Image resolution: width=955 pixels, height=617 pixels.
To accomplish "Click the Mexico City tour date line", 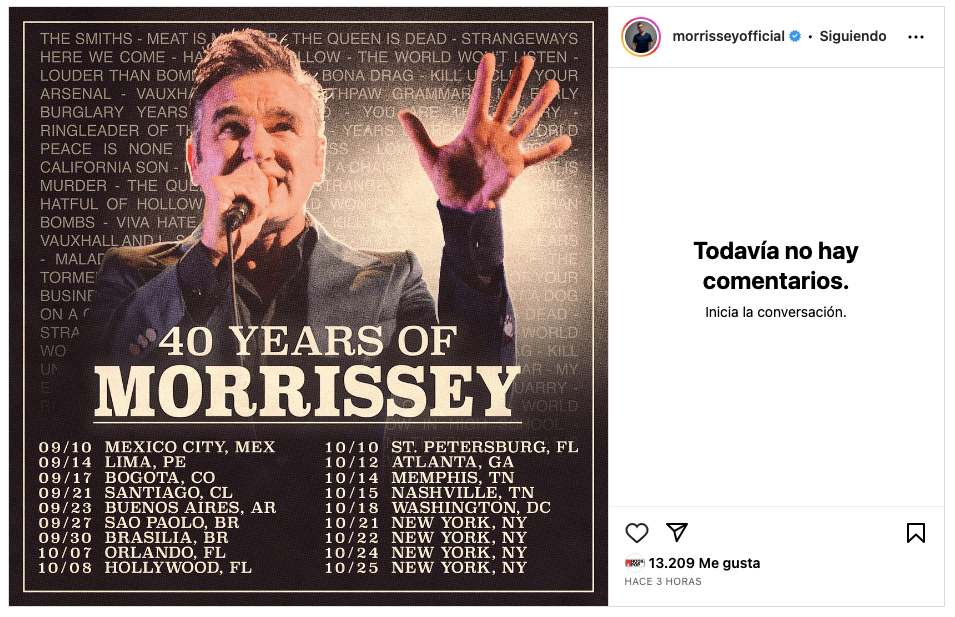I will click(x=158, y=447).
